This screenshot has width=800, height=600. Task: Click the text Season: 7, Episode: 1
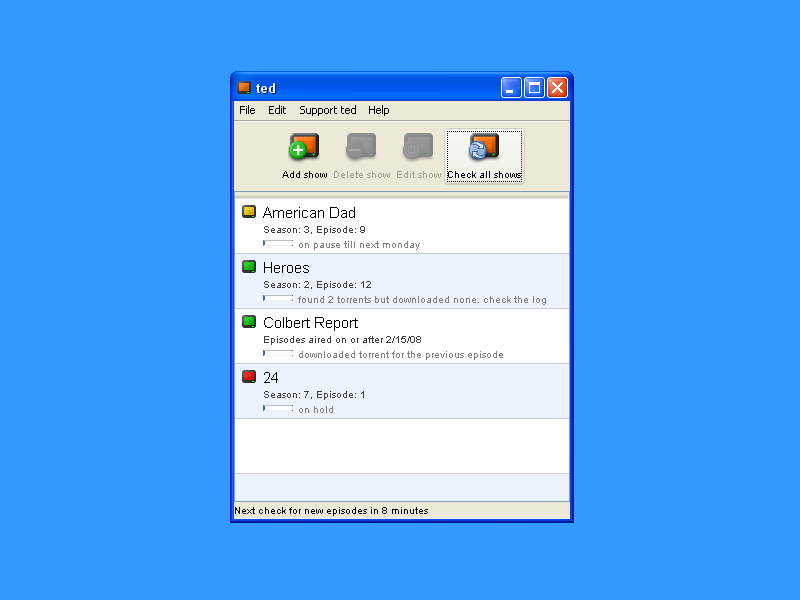[x=314, y=395]
